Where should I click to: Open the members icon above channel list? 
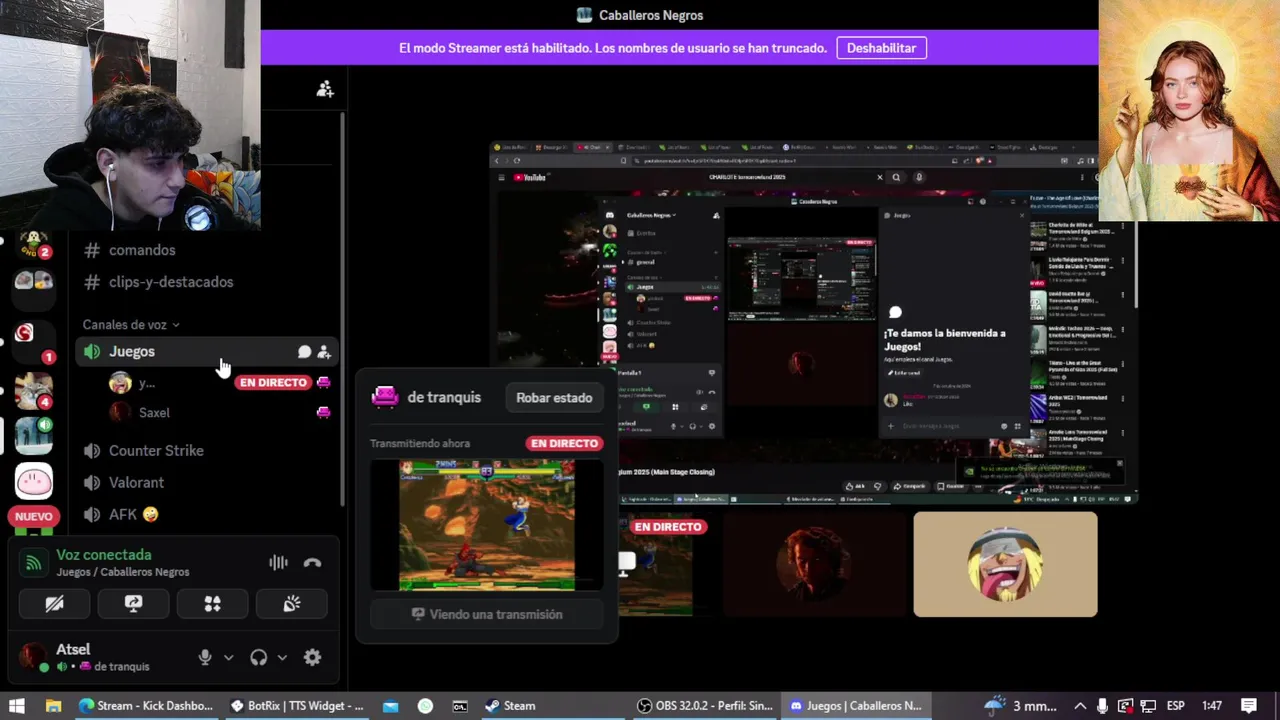(x=324, y=89)
